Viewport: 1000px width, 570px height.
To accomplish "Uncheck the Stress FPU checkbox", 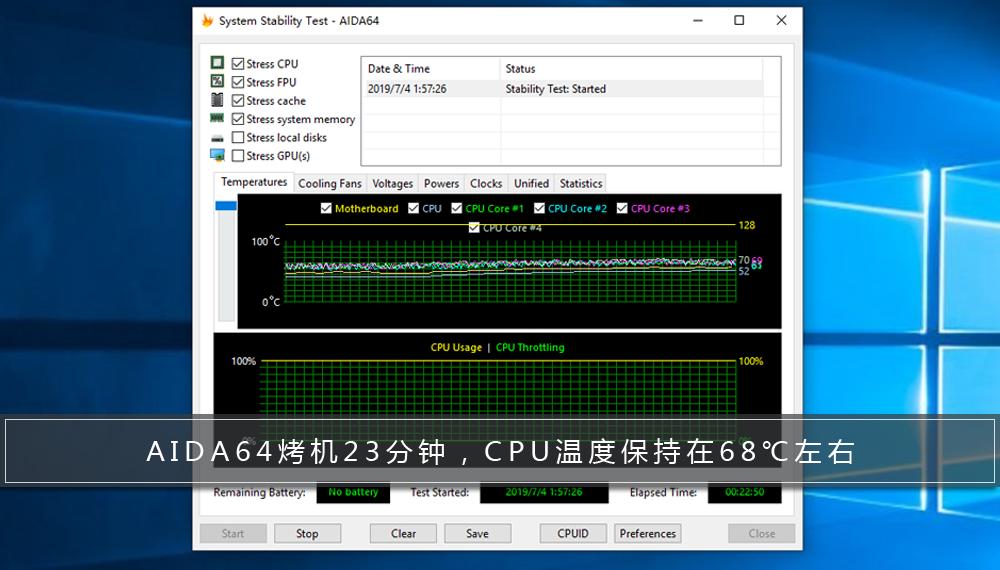I will coord(239,82).
